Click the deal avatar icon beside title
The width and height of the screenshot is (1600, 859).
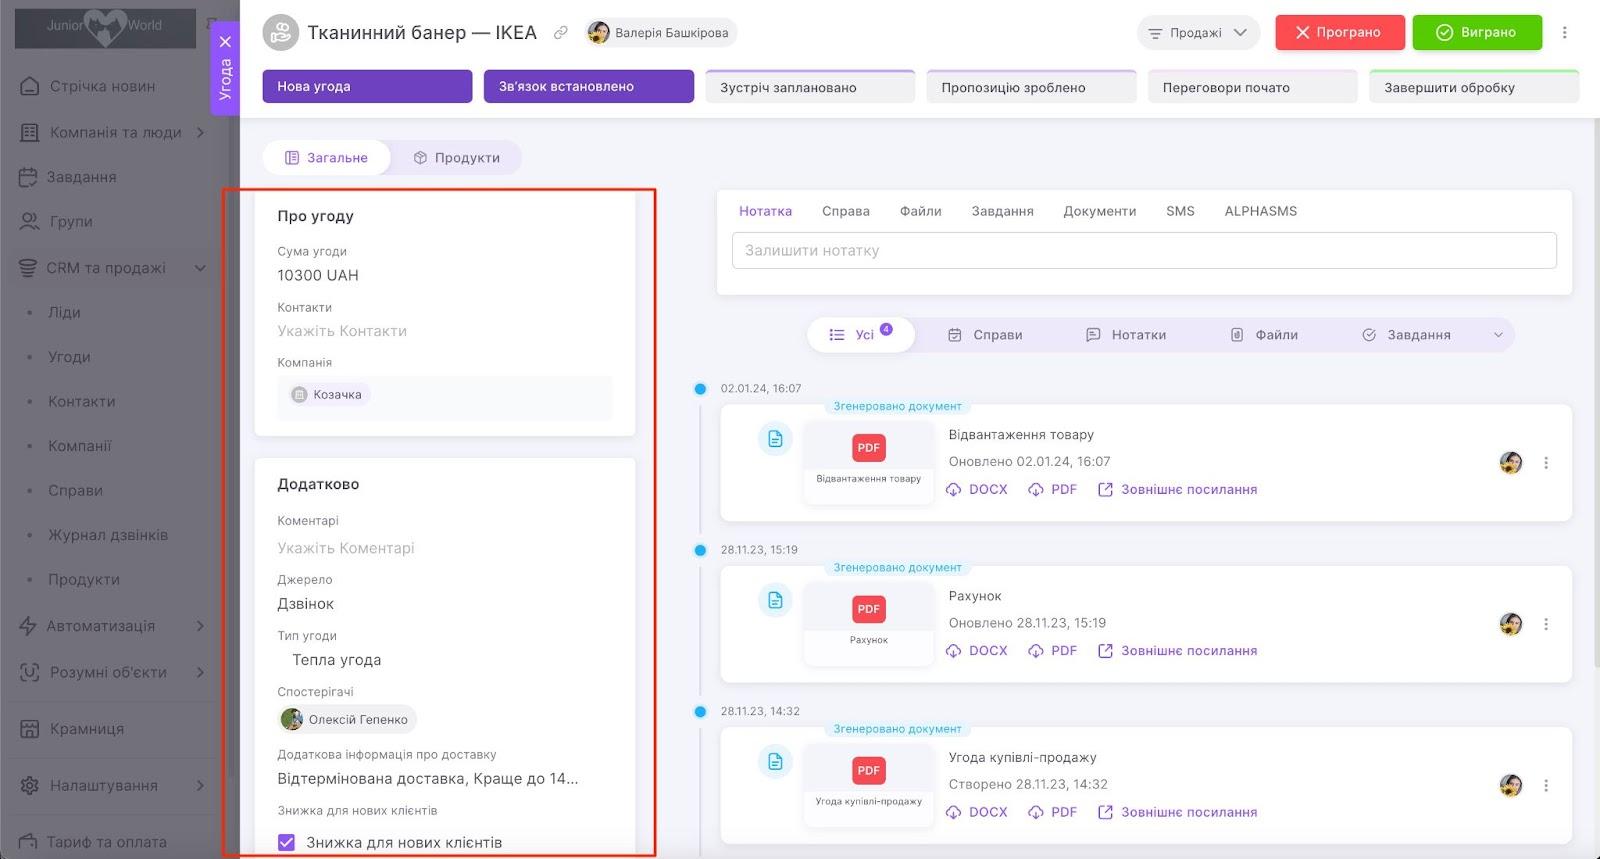tap(281, 33)
